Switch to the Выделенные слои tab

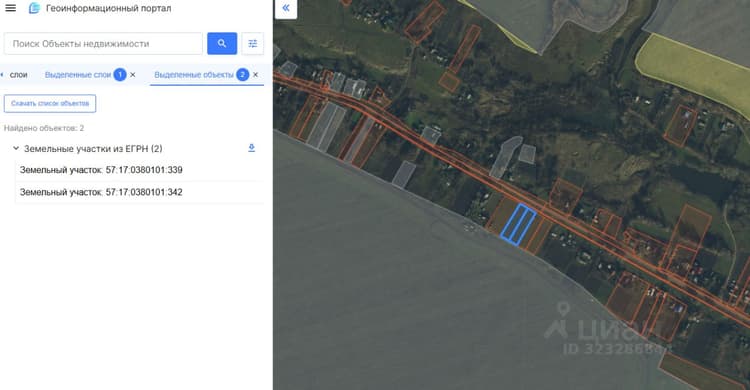click(78, 75)
